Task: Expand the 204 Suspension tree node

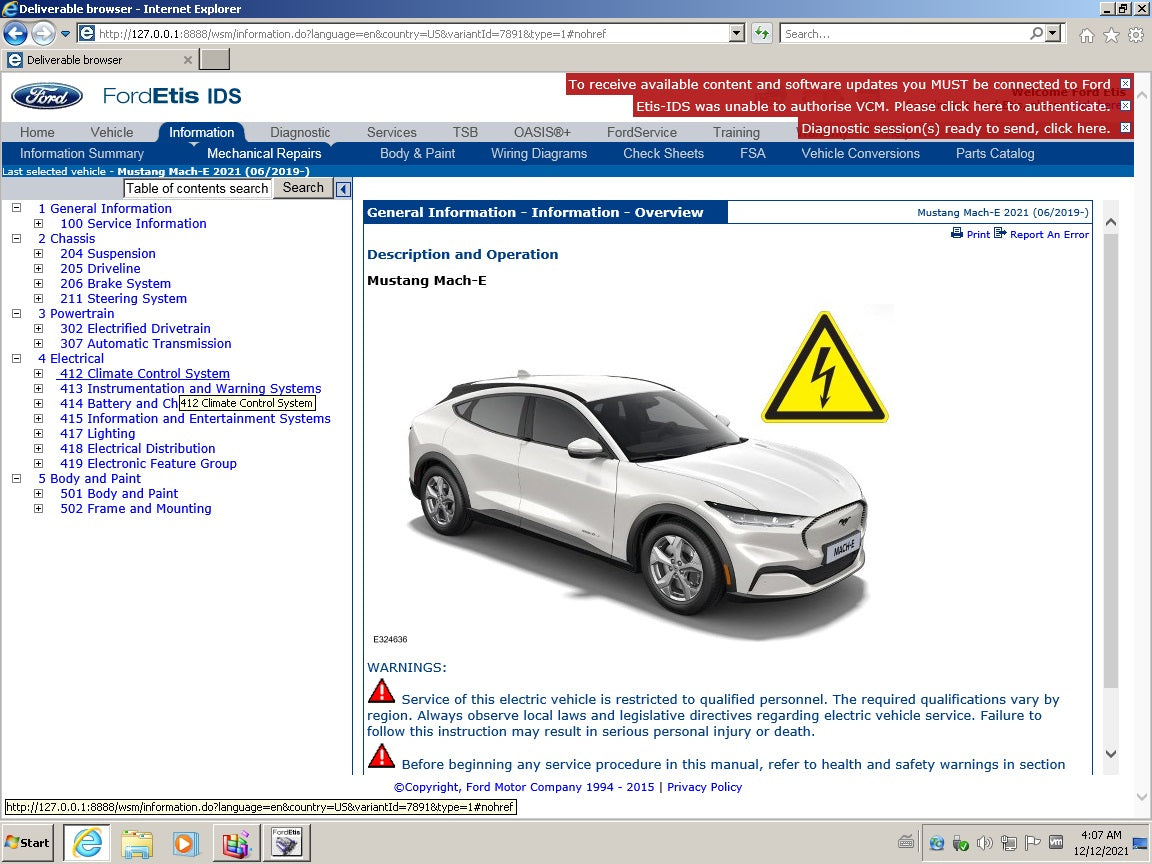Action: tap(38, 254)
